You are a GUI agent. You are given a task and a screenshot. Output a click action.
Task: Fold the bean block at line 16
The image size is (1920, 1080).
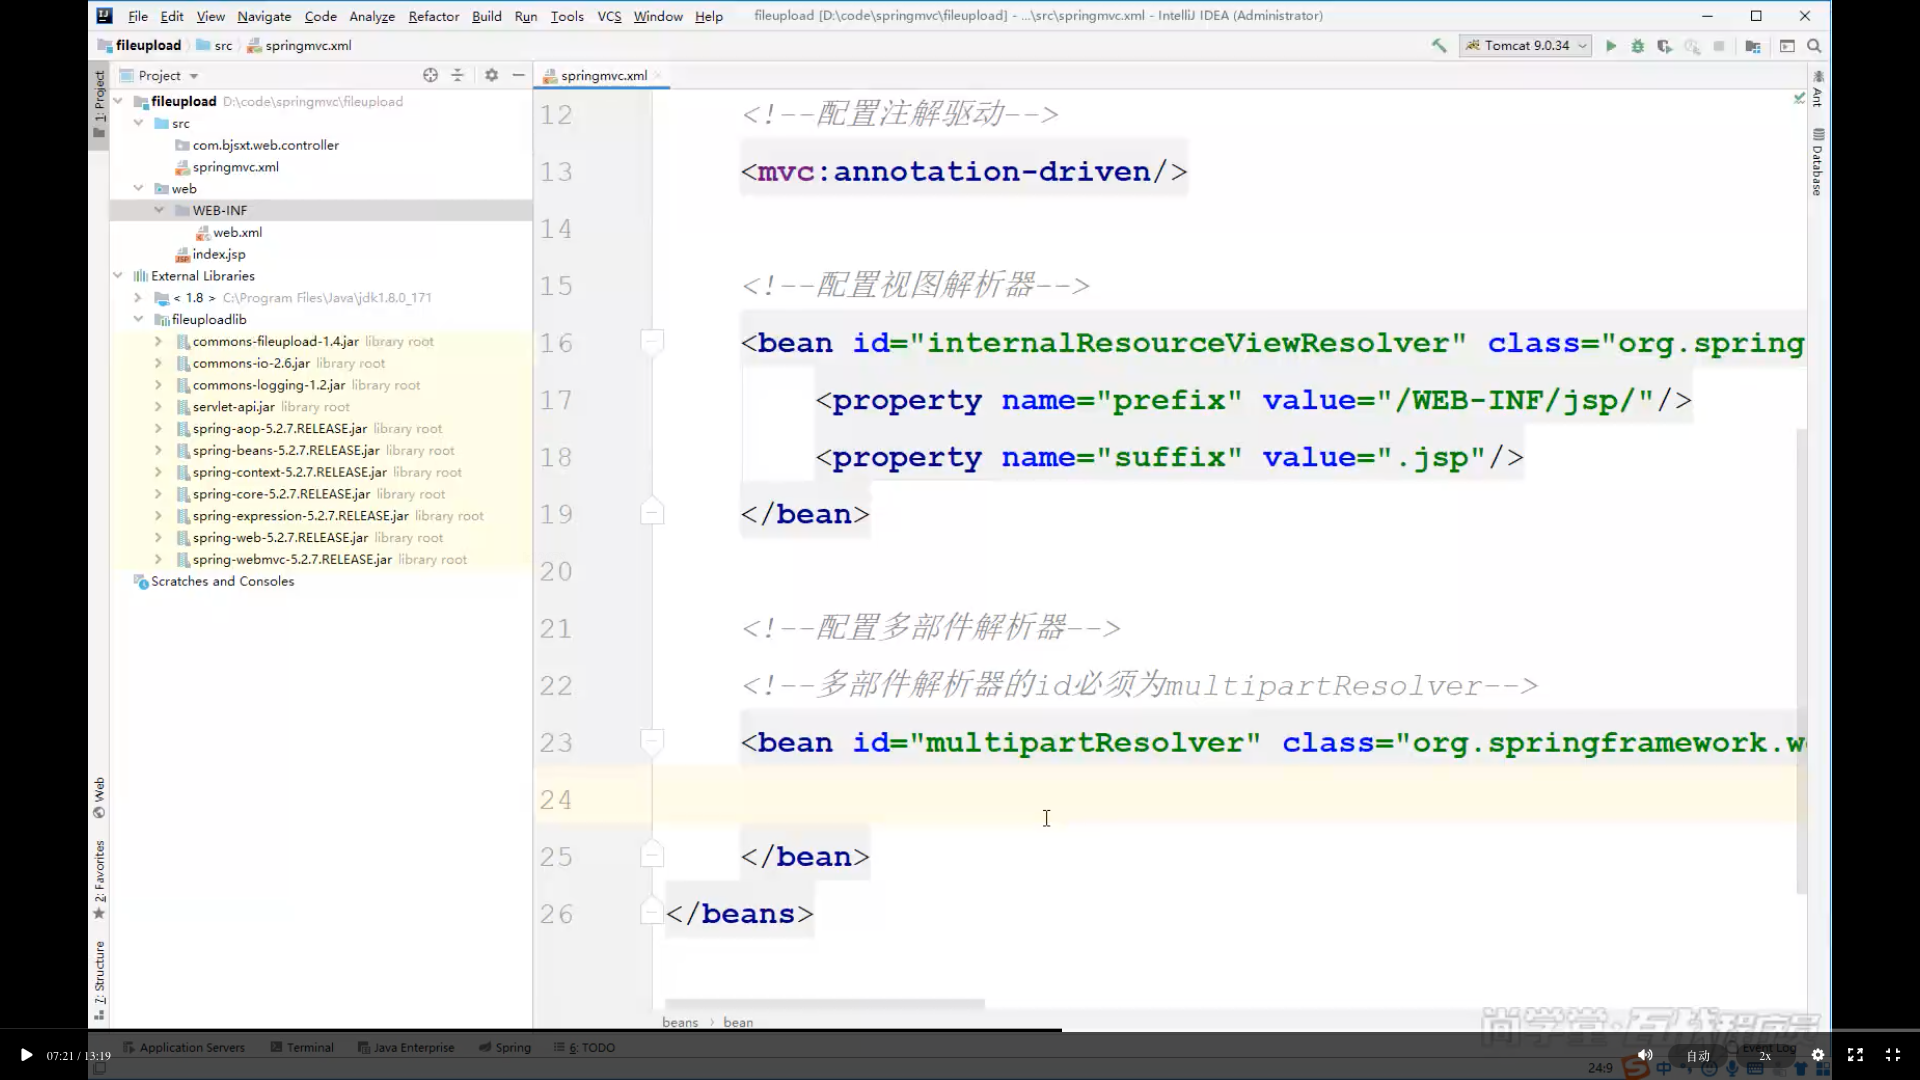[652, 341]
